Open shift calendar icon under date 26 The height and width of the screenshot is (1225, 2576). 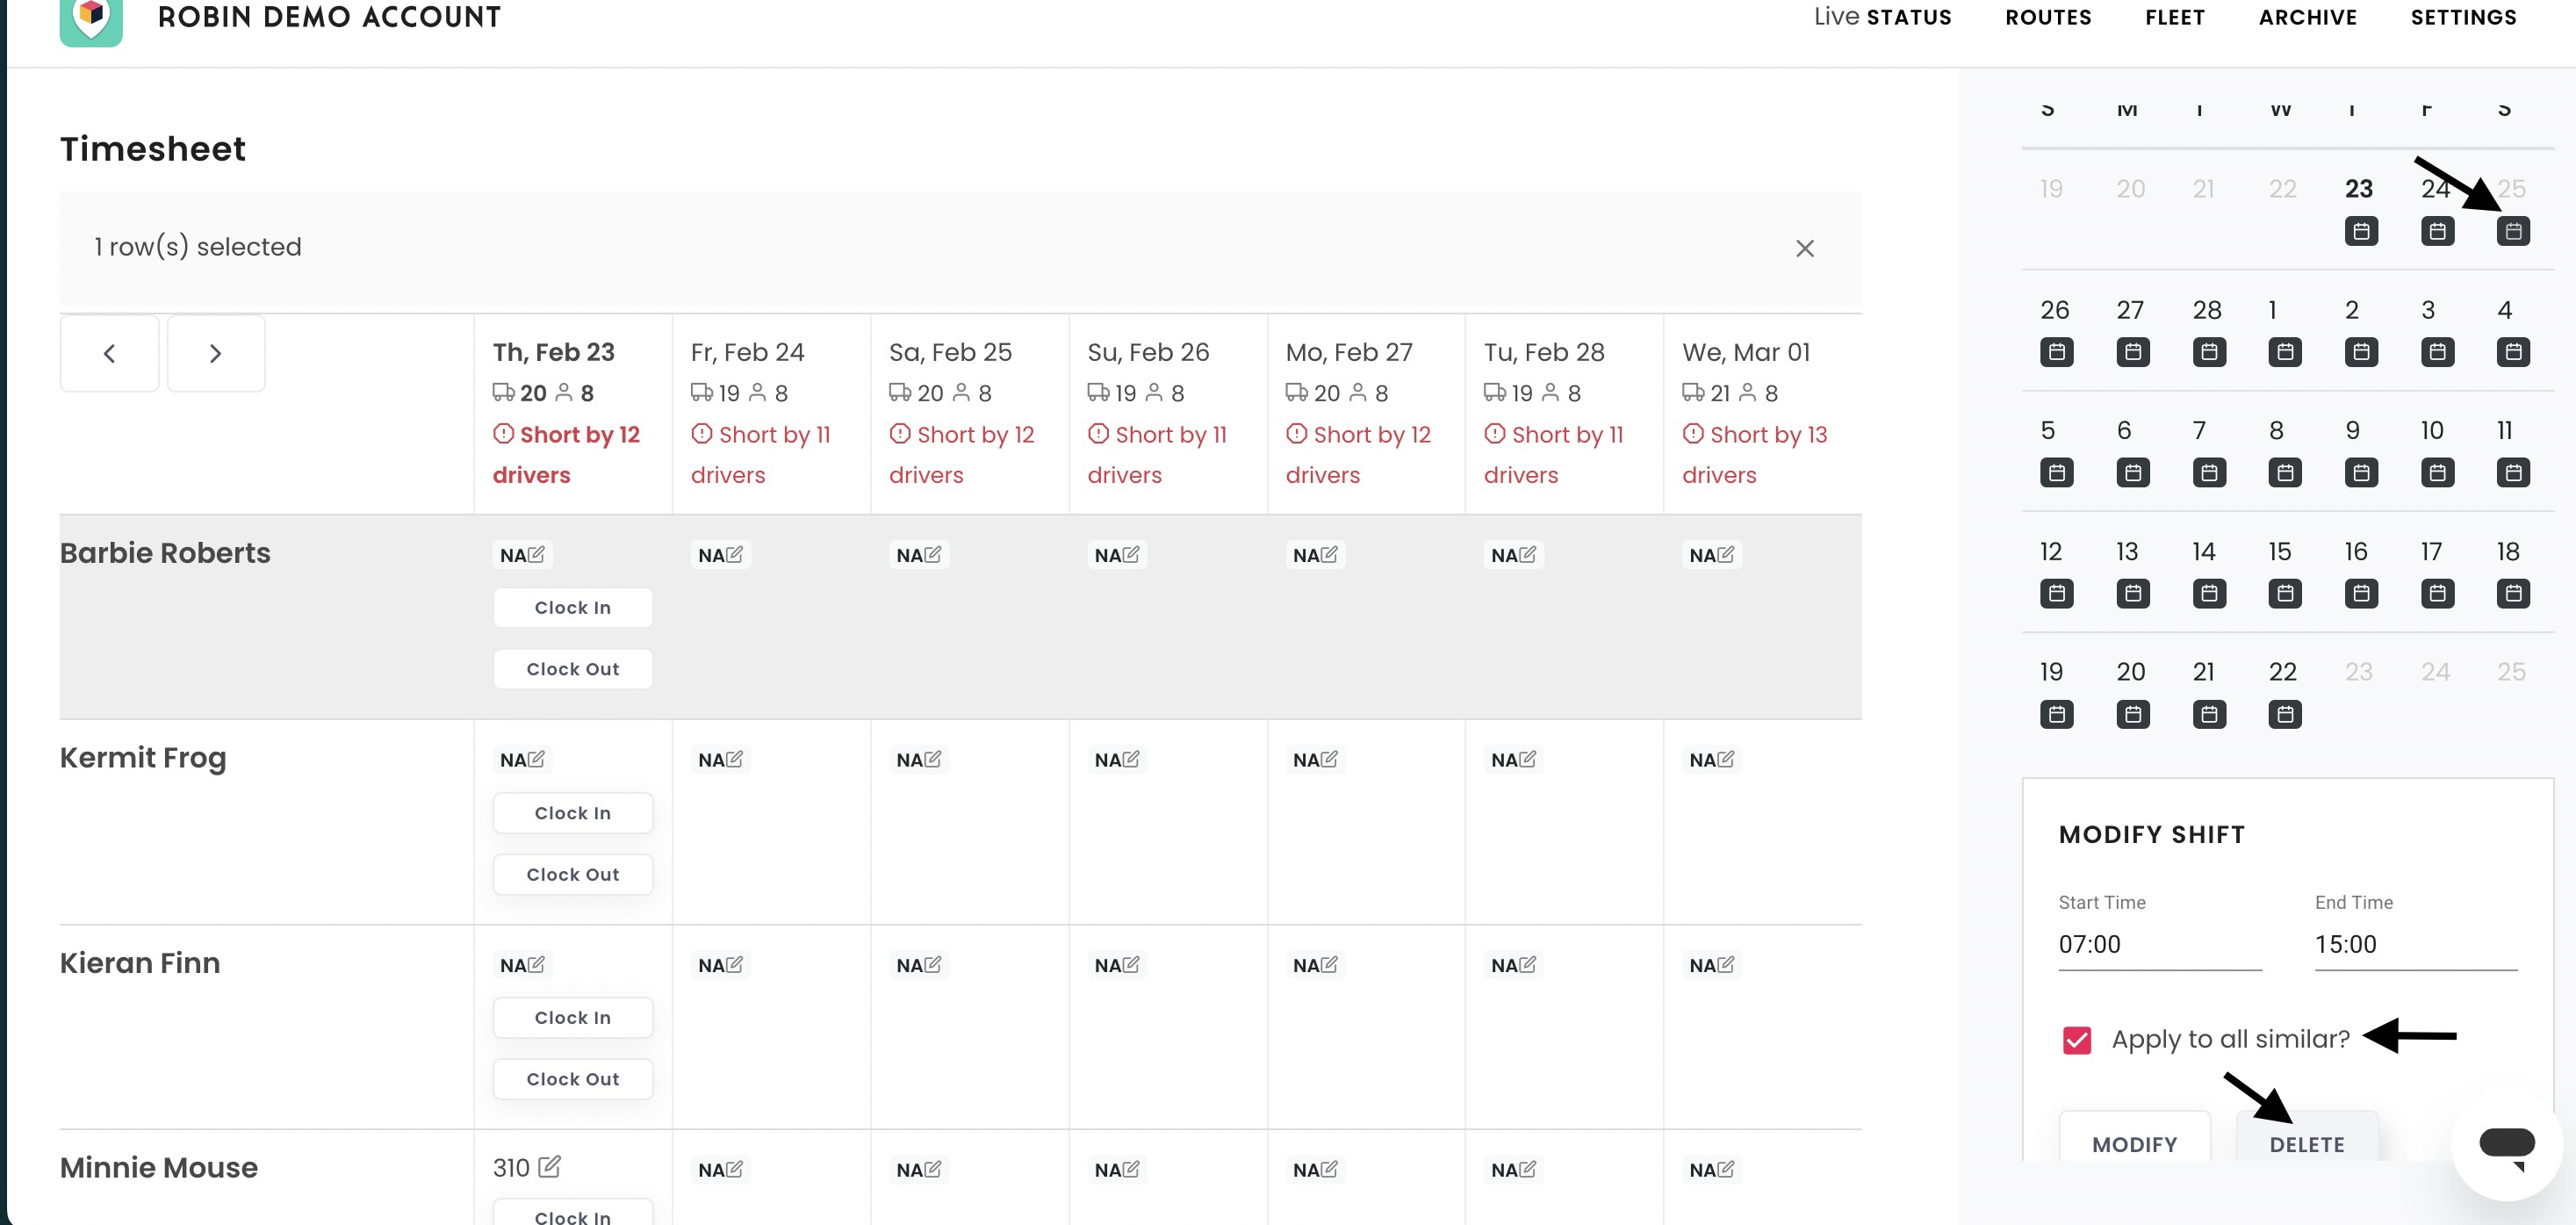click(x=2056, y=352)
